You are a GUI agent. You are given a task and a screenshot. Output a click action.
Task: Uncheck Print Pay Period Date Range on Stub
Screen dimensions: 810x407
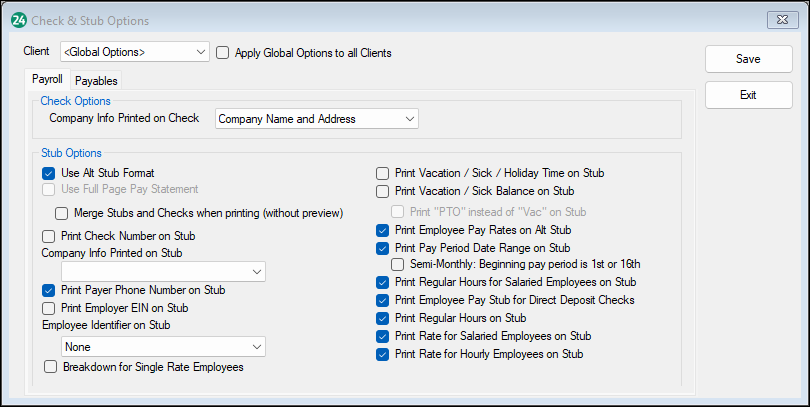tap(382, 248)
